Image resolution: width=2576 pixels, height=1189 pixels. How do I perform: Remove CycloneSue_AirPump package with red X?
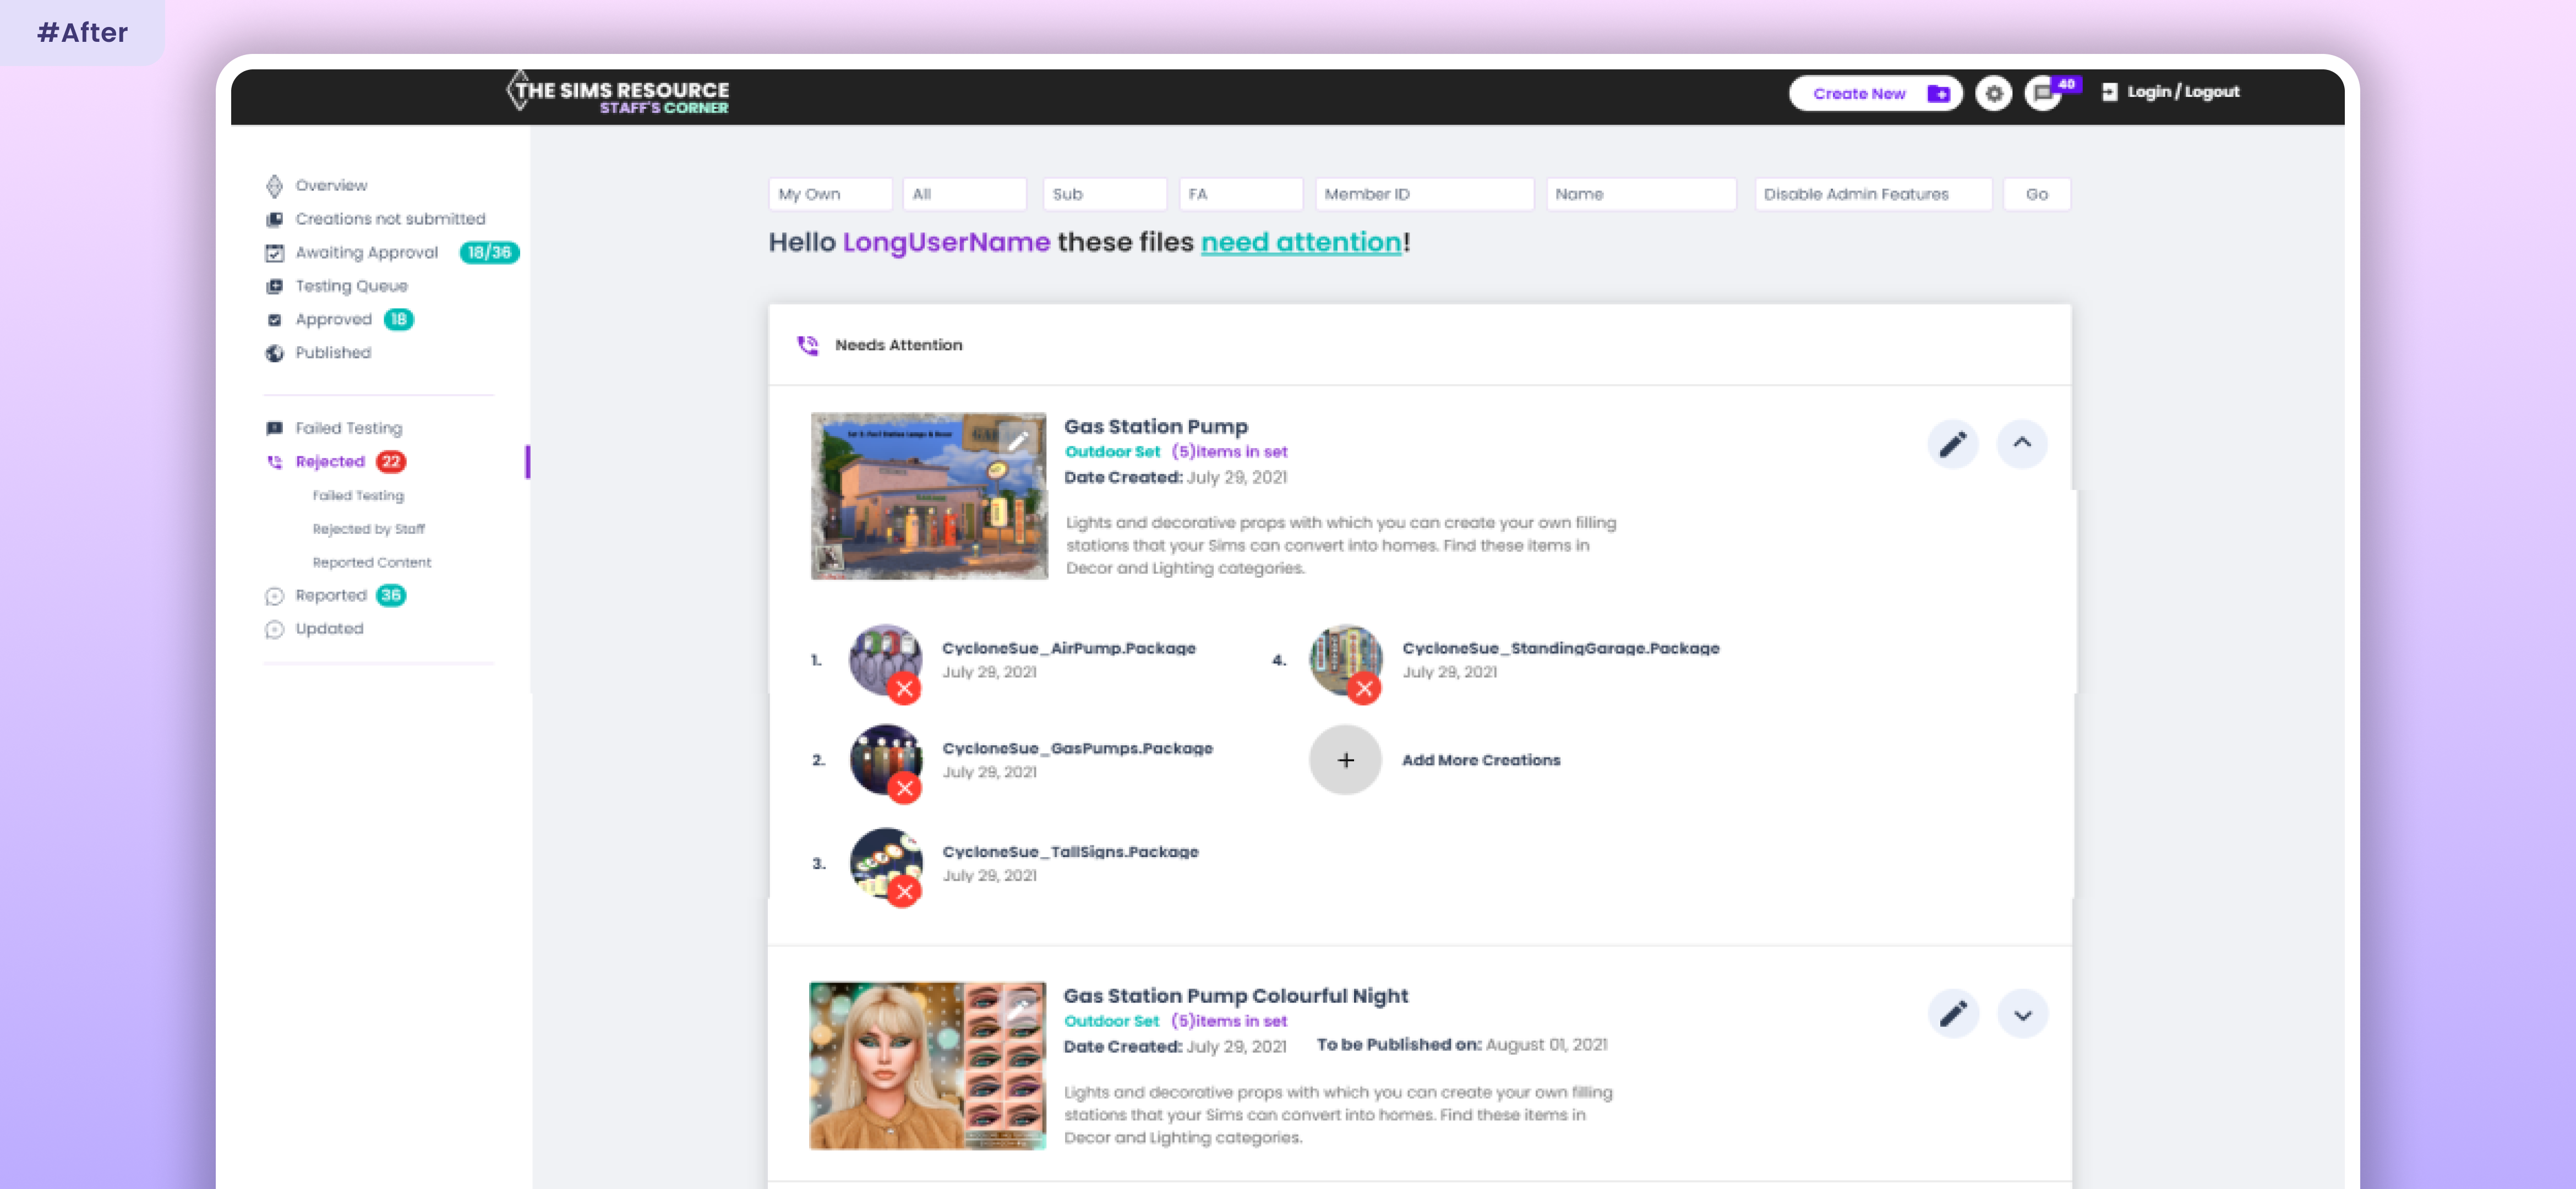904,689
